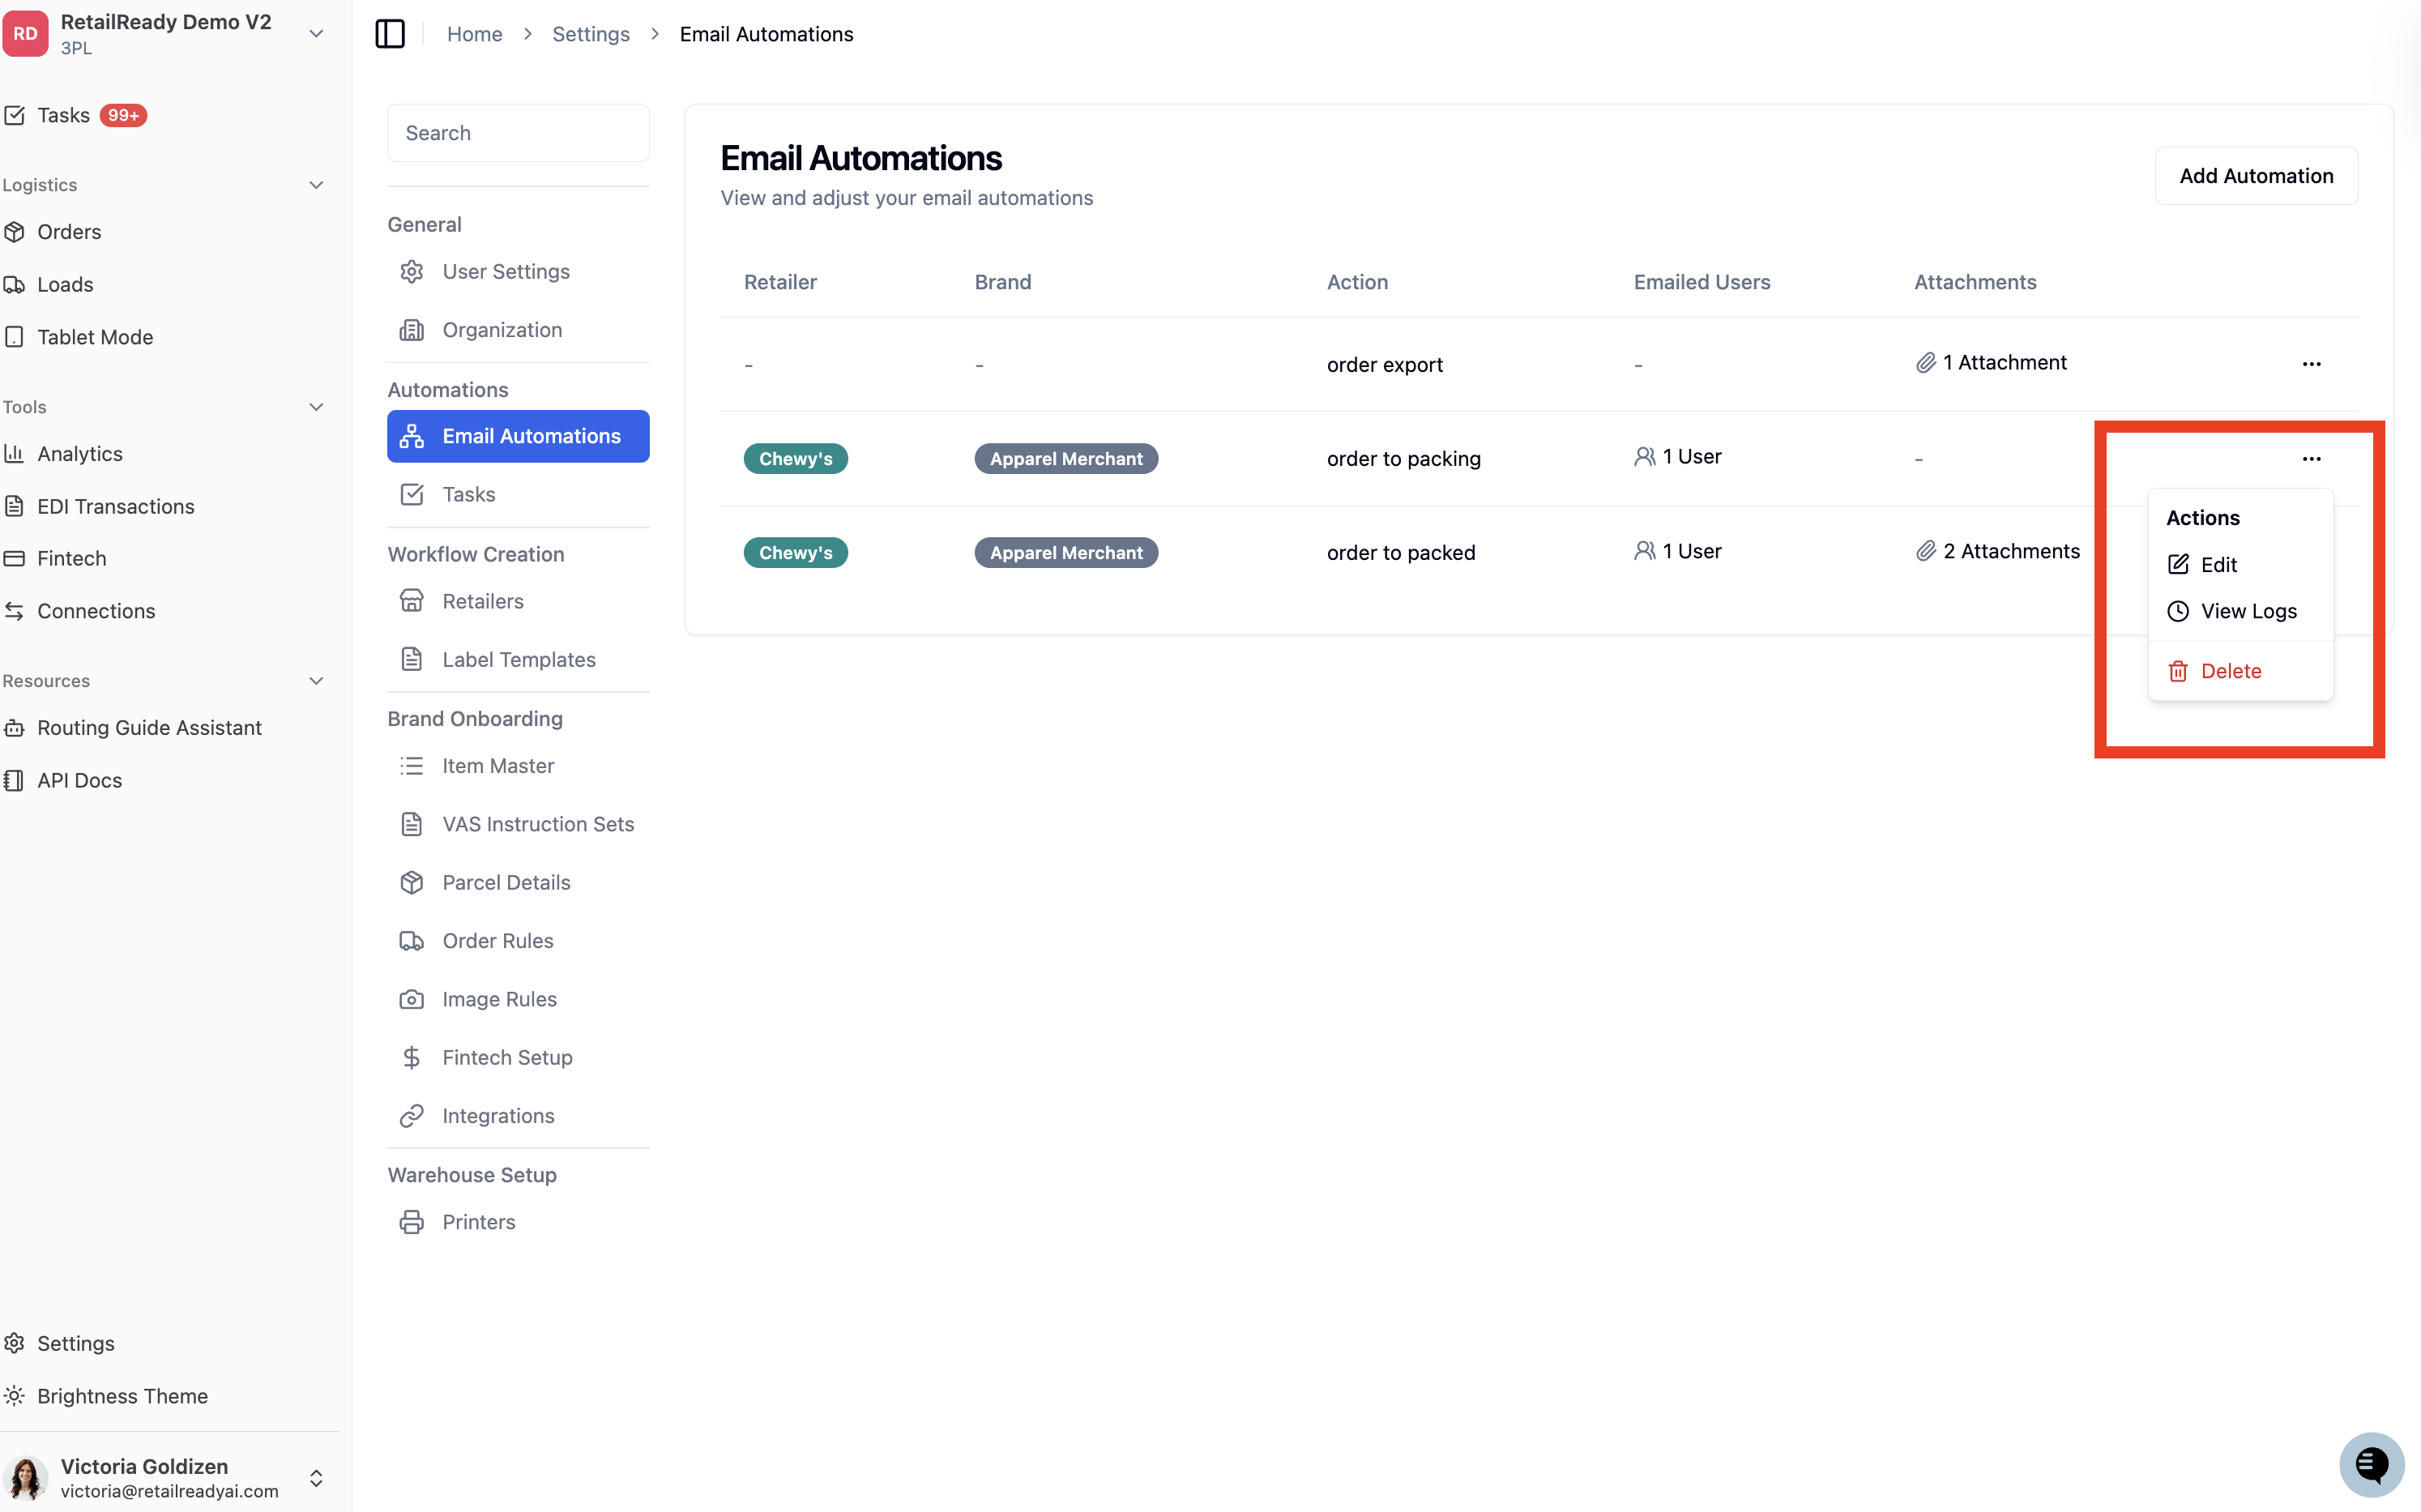
Task: Open Fintech Setup dollar icon
Action: [x=411, y=1058]
